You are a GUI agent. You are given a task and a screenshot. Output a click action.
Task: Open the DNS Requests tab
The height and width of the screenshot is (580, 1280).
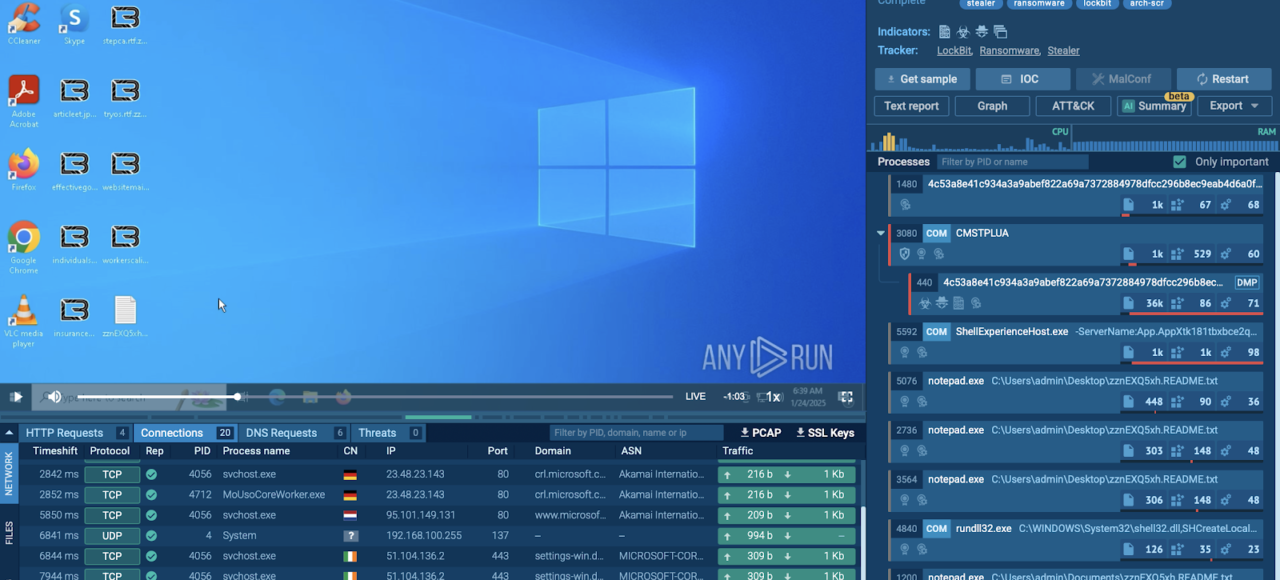294,433
